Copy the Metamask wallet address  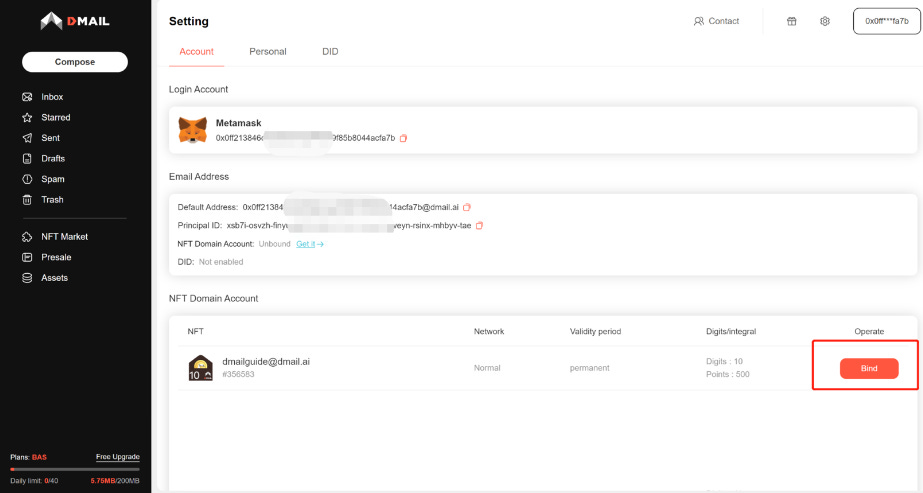tap(403, 138)
